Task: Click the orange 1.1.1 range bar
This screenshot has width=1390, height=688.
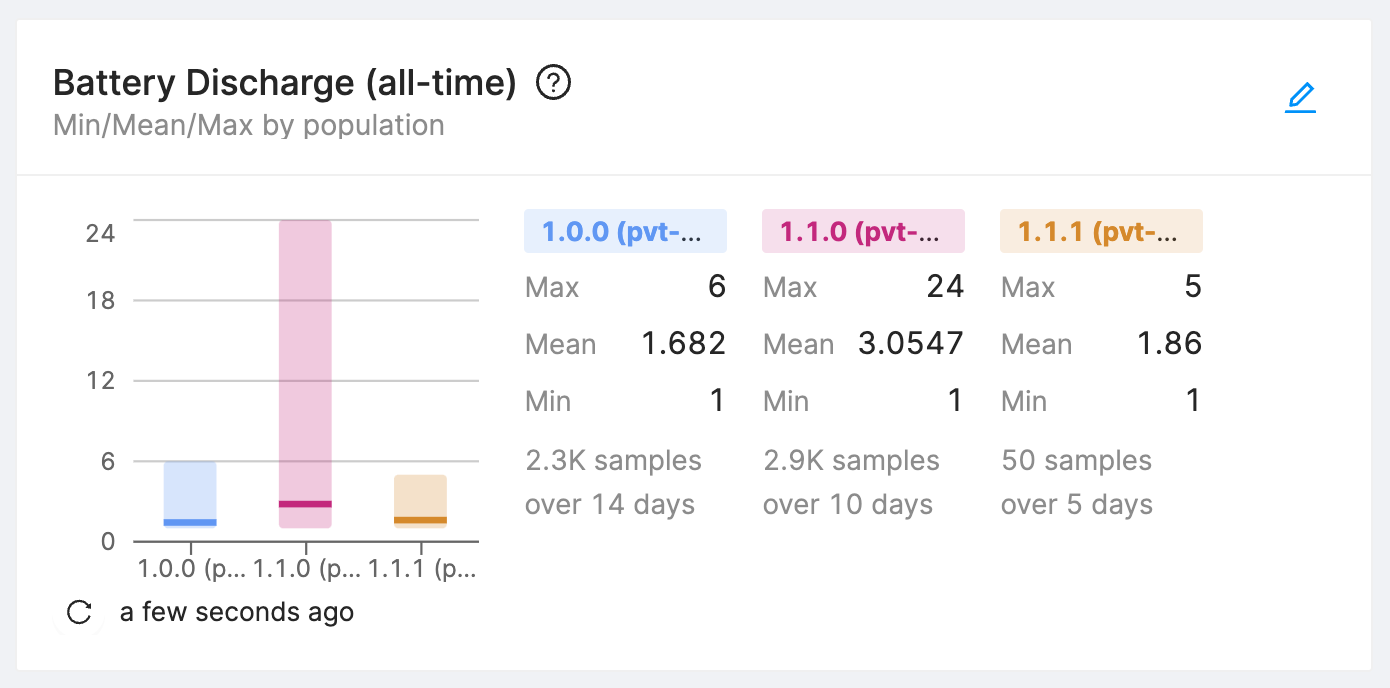Action: coord(420,494)
